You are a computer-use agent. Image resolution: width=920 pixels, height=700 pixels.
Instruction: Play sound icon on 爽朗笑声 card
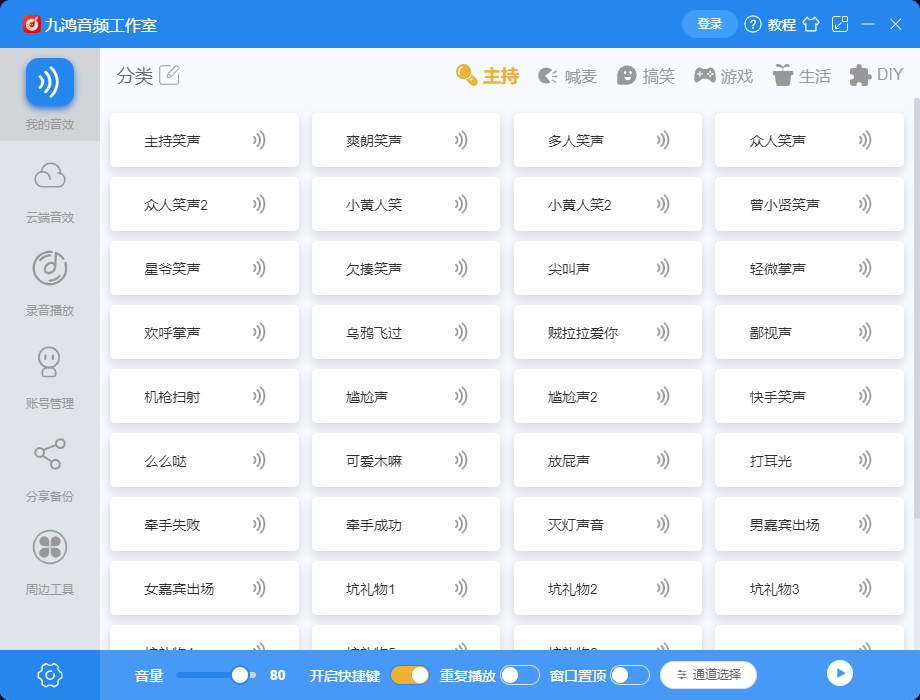tap(461, 140)
